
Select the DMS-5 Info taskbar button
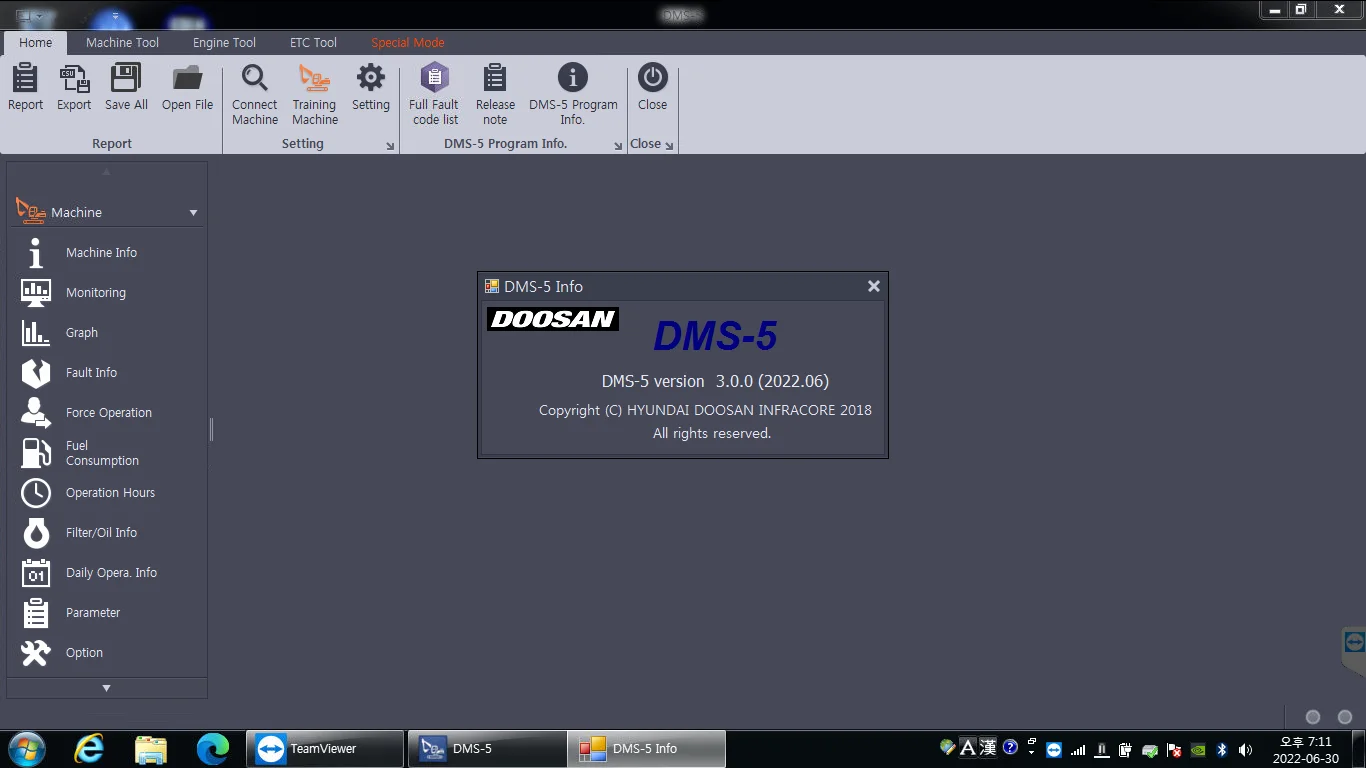click(646, 748)
